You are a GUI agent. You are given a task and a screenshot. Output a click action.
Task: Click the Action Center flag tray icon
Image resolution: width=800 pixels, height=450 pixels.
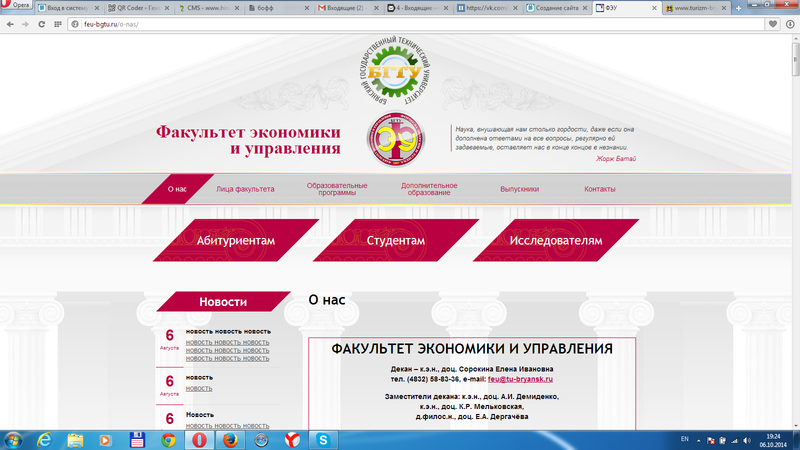710,440
